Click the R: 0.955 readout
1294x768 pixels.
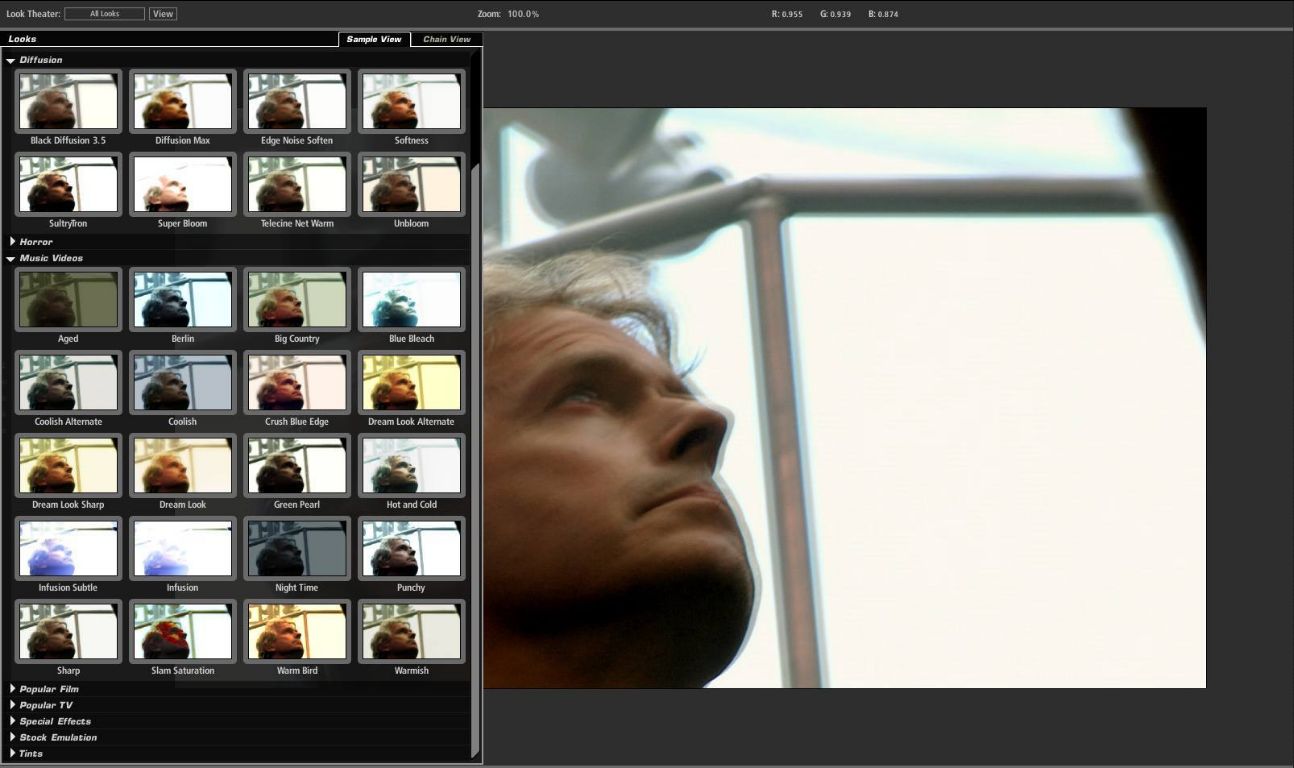coord(787,14)
